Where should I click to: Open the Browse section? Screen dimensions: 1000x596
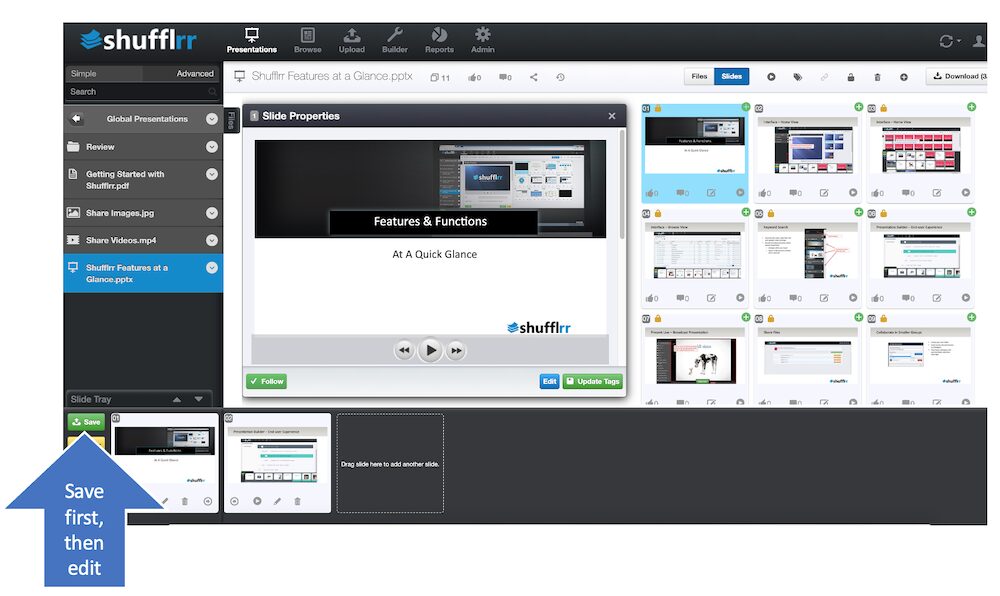pos(307,40)
